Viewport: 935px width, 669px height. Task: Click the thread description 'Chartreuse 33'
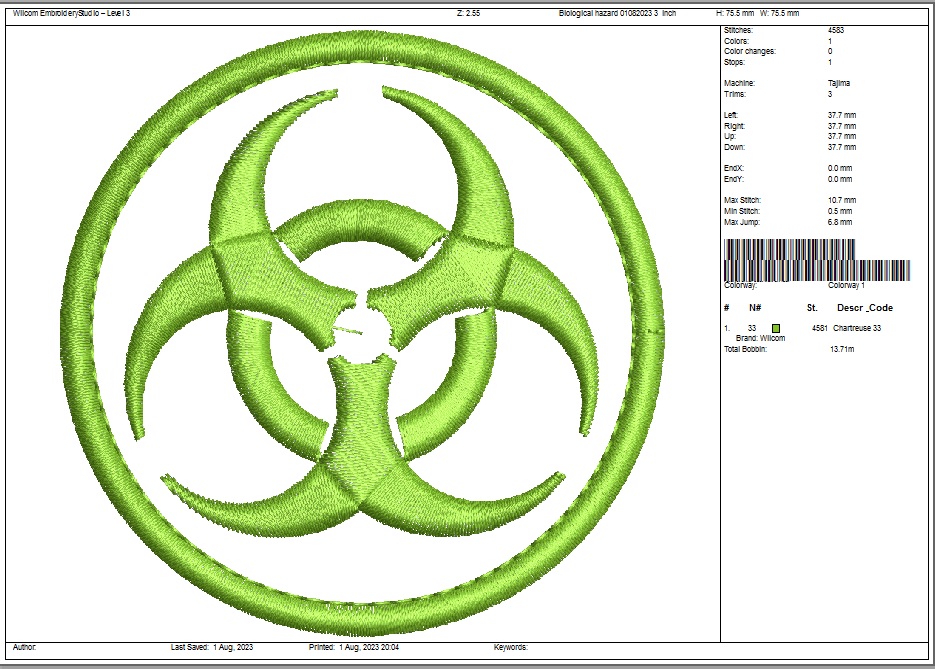click(857, 329)
